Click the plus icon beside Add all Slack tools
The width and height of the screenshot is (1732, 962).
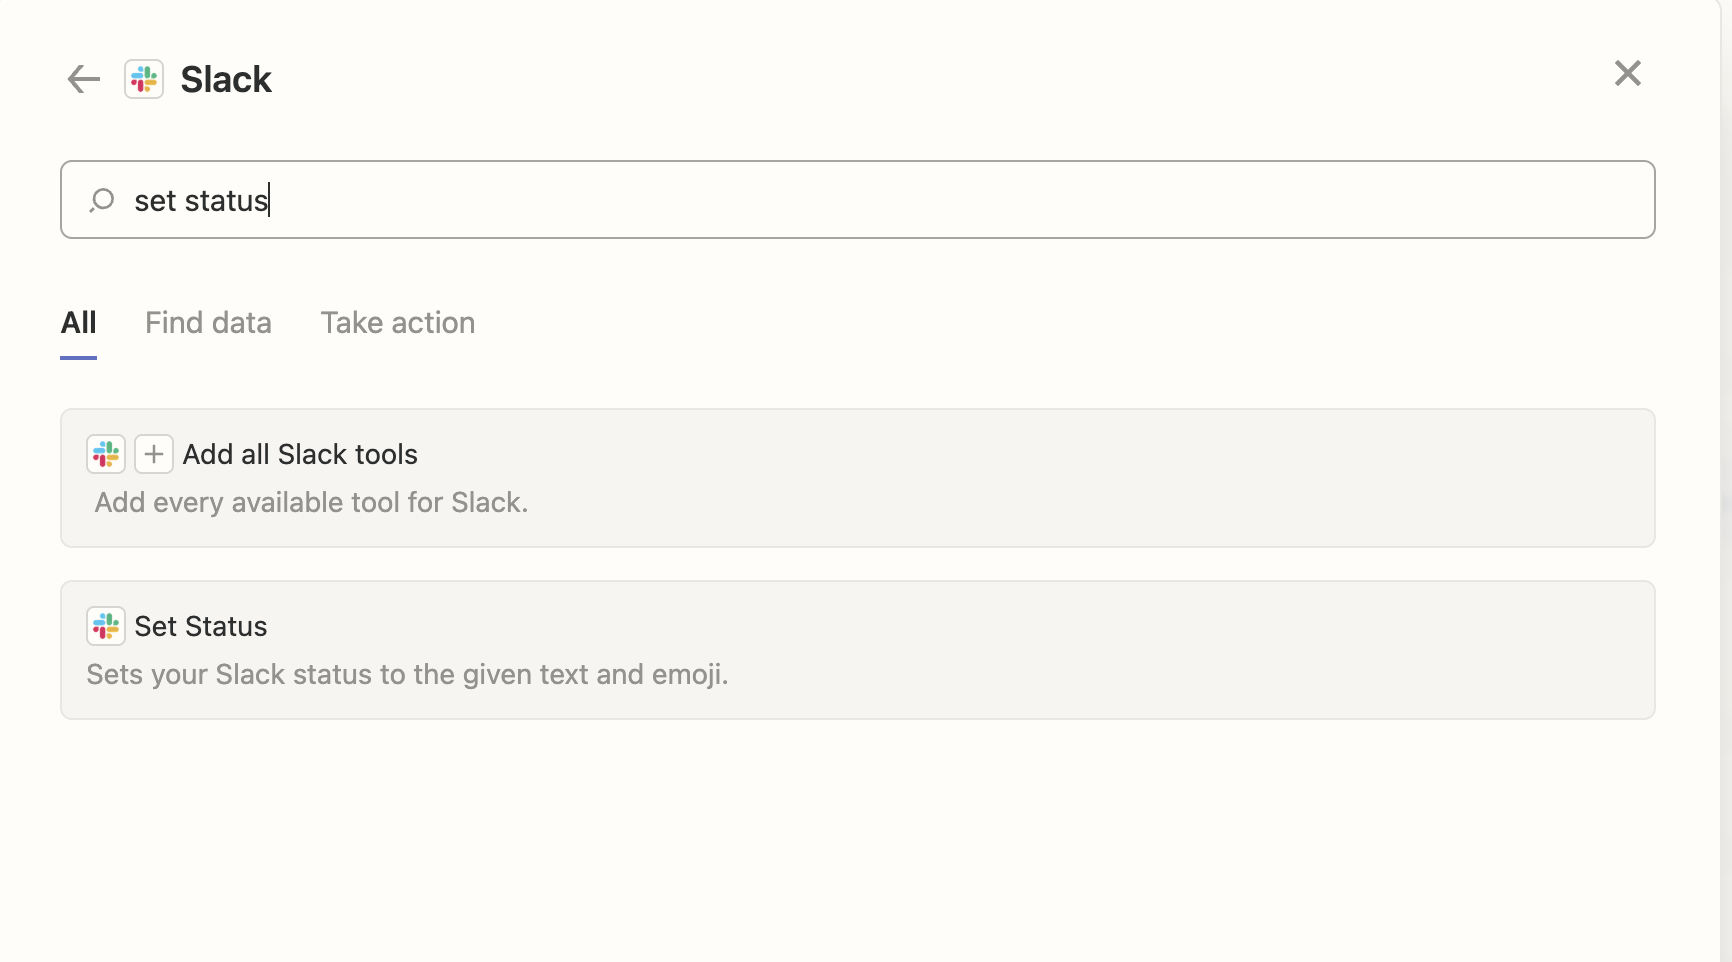[154, 454]
